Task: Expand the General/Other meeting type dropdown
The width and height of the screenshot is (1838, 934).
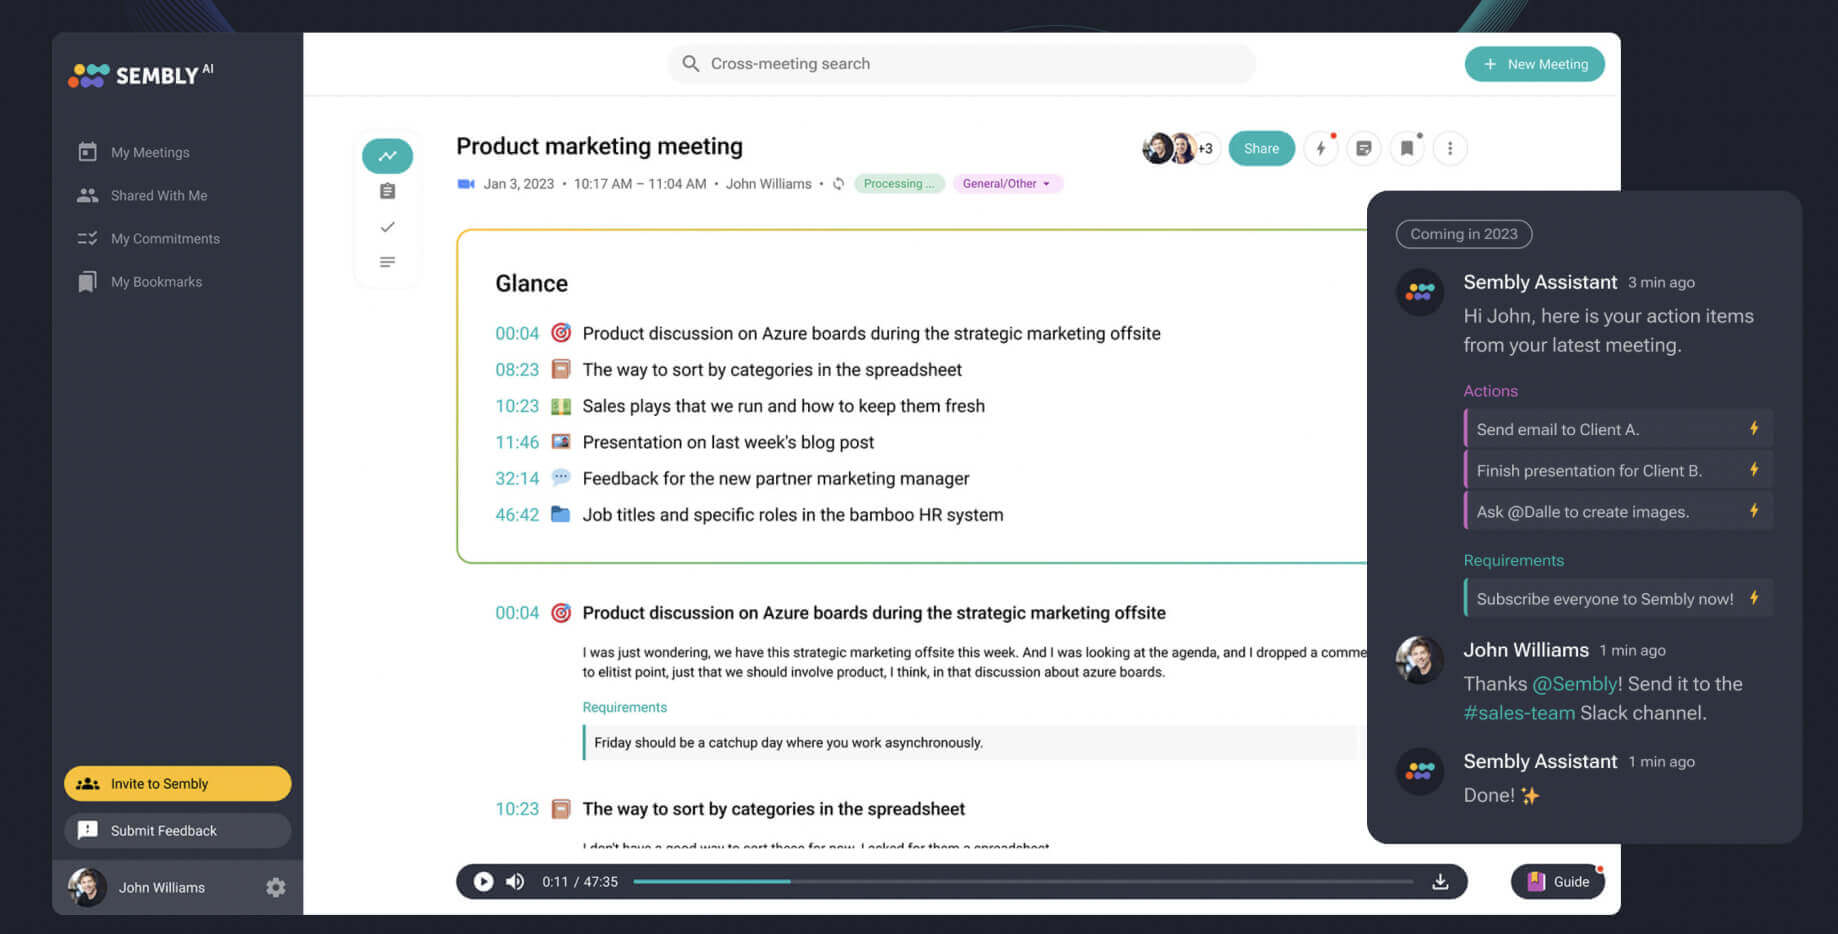Action: [x=1007, y=184]
